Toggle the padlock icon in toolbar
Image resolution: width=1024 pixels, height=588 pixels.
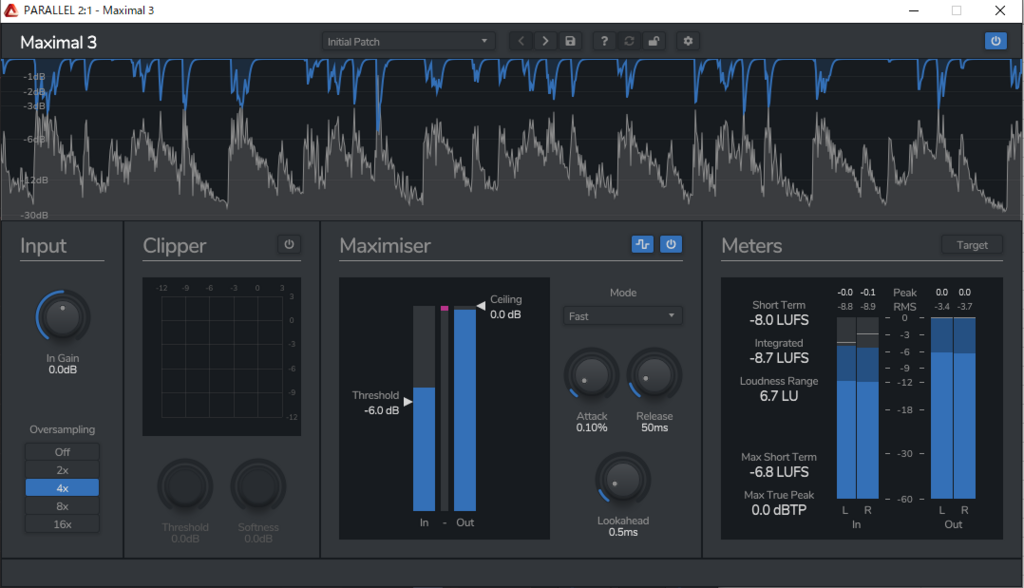click(653, 41)
